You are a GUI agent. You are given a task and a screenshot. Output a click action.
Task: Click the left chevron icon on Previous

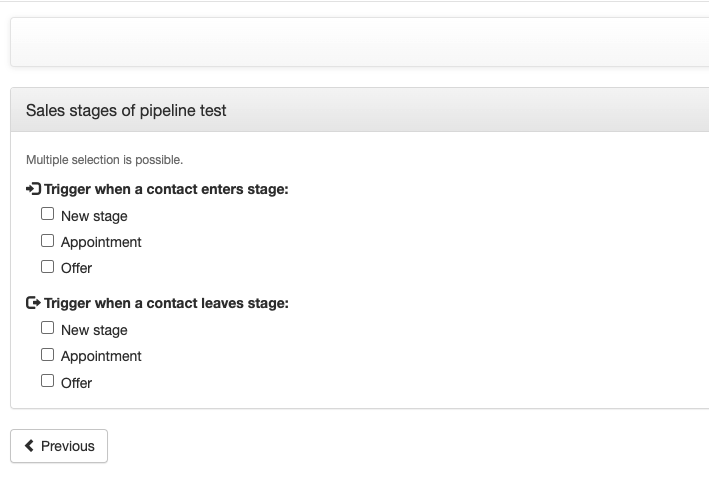pyautogui.click(x=29, y=446)
